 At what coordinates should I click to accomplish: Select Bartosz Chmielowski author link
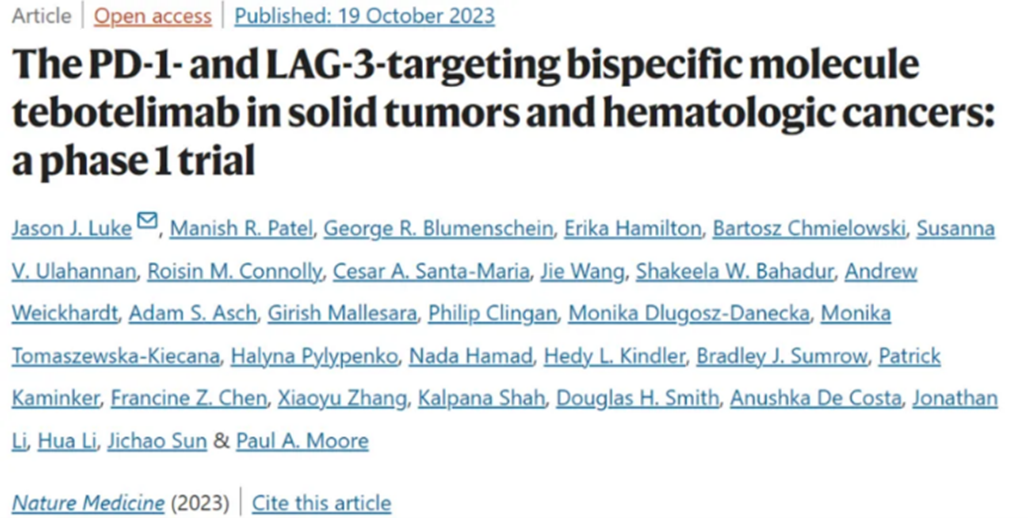tap(809, 228)
